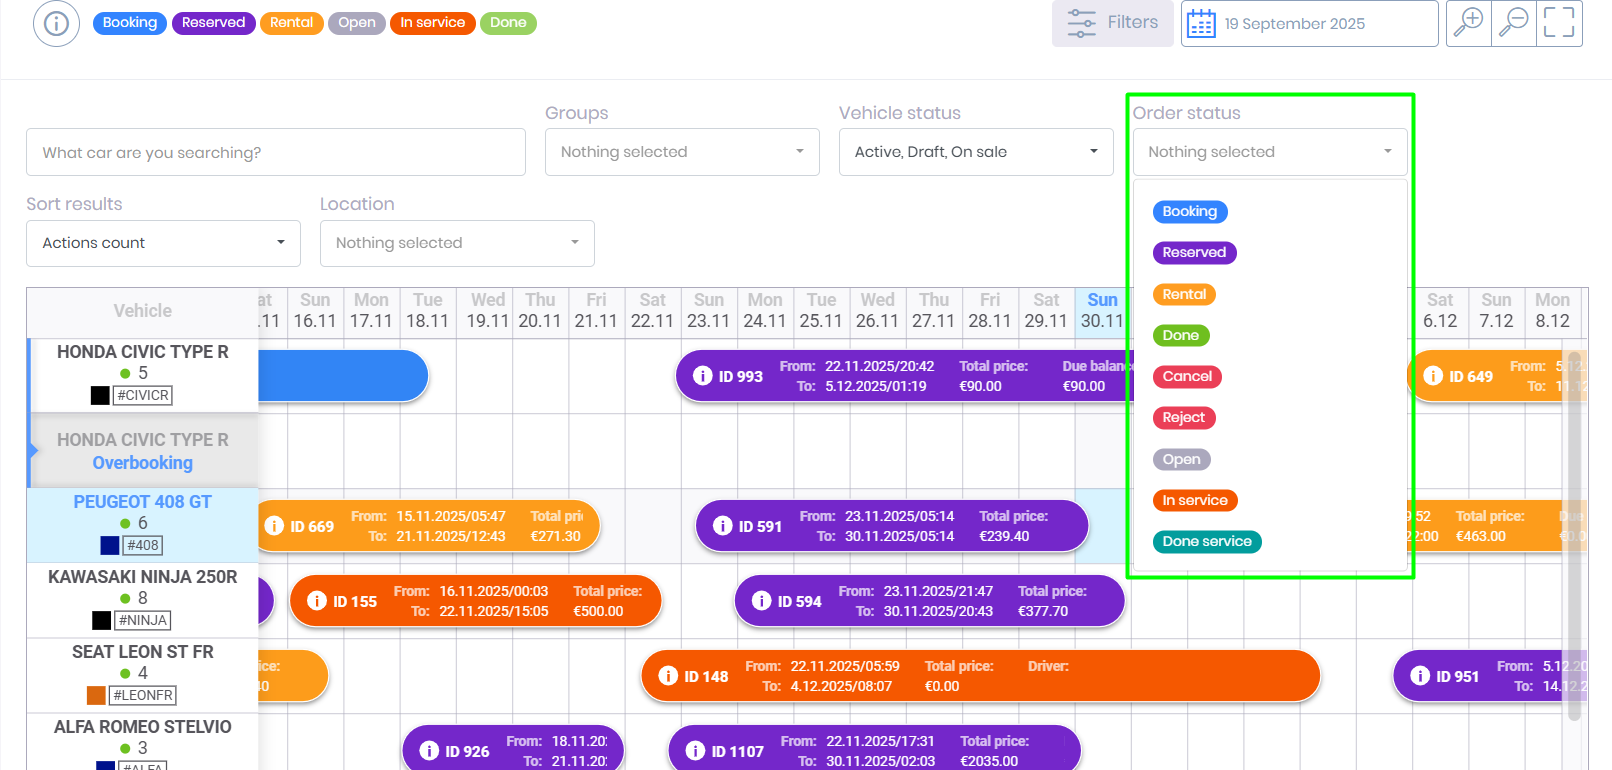The width and height of the screenshot is (1612, 770).
Task: Select Done service in Order status list
Action: click(x=1206, y=542)
